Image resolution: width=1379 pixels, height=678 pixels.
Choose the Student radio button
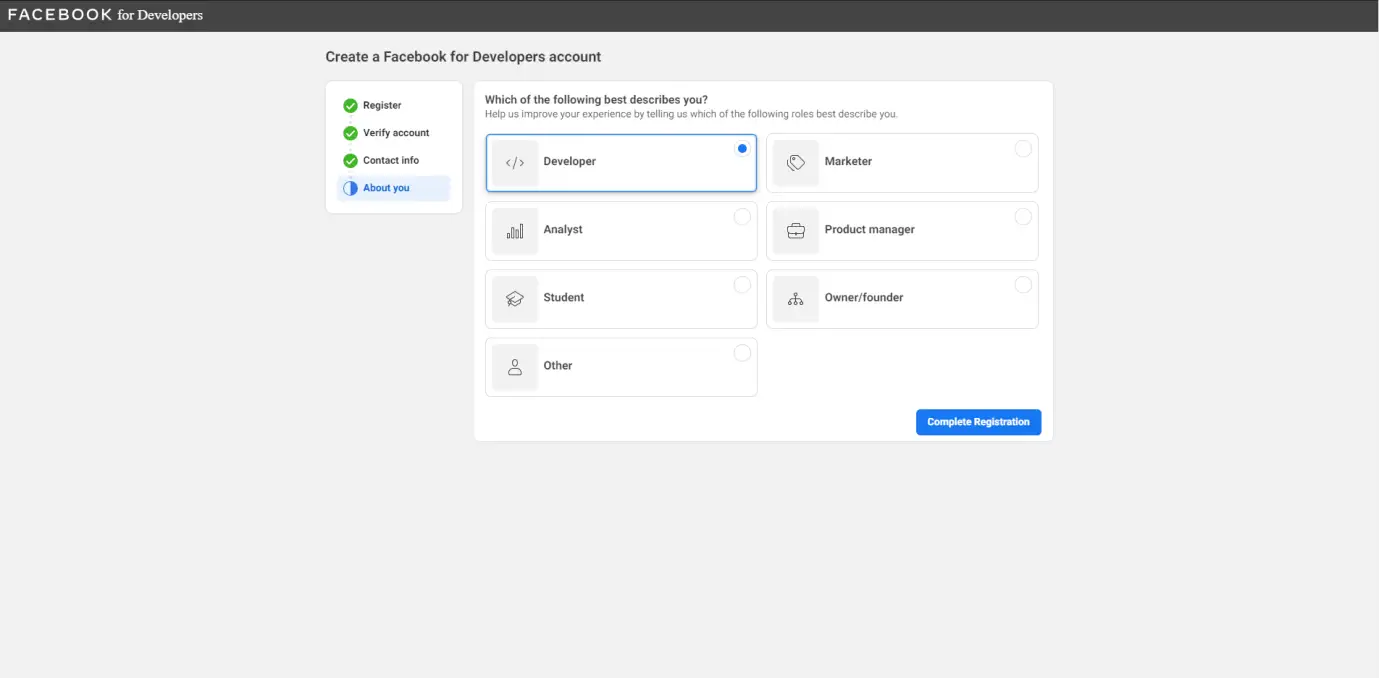pos(742,285)
